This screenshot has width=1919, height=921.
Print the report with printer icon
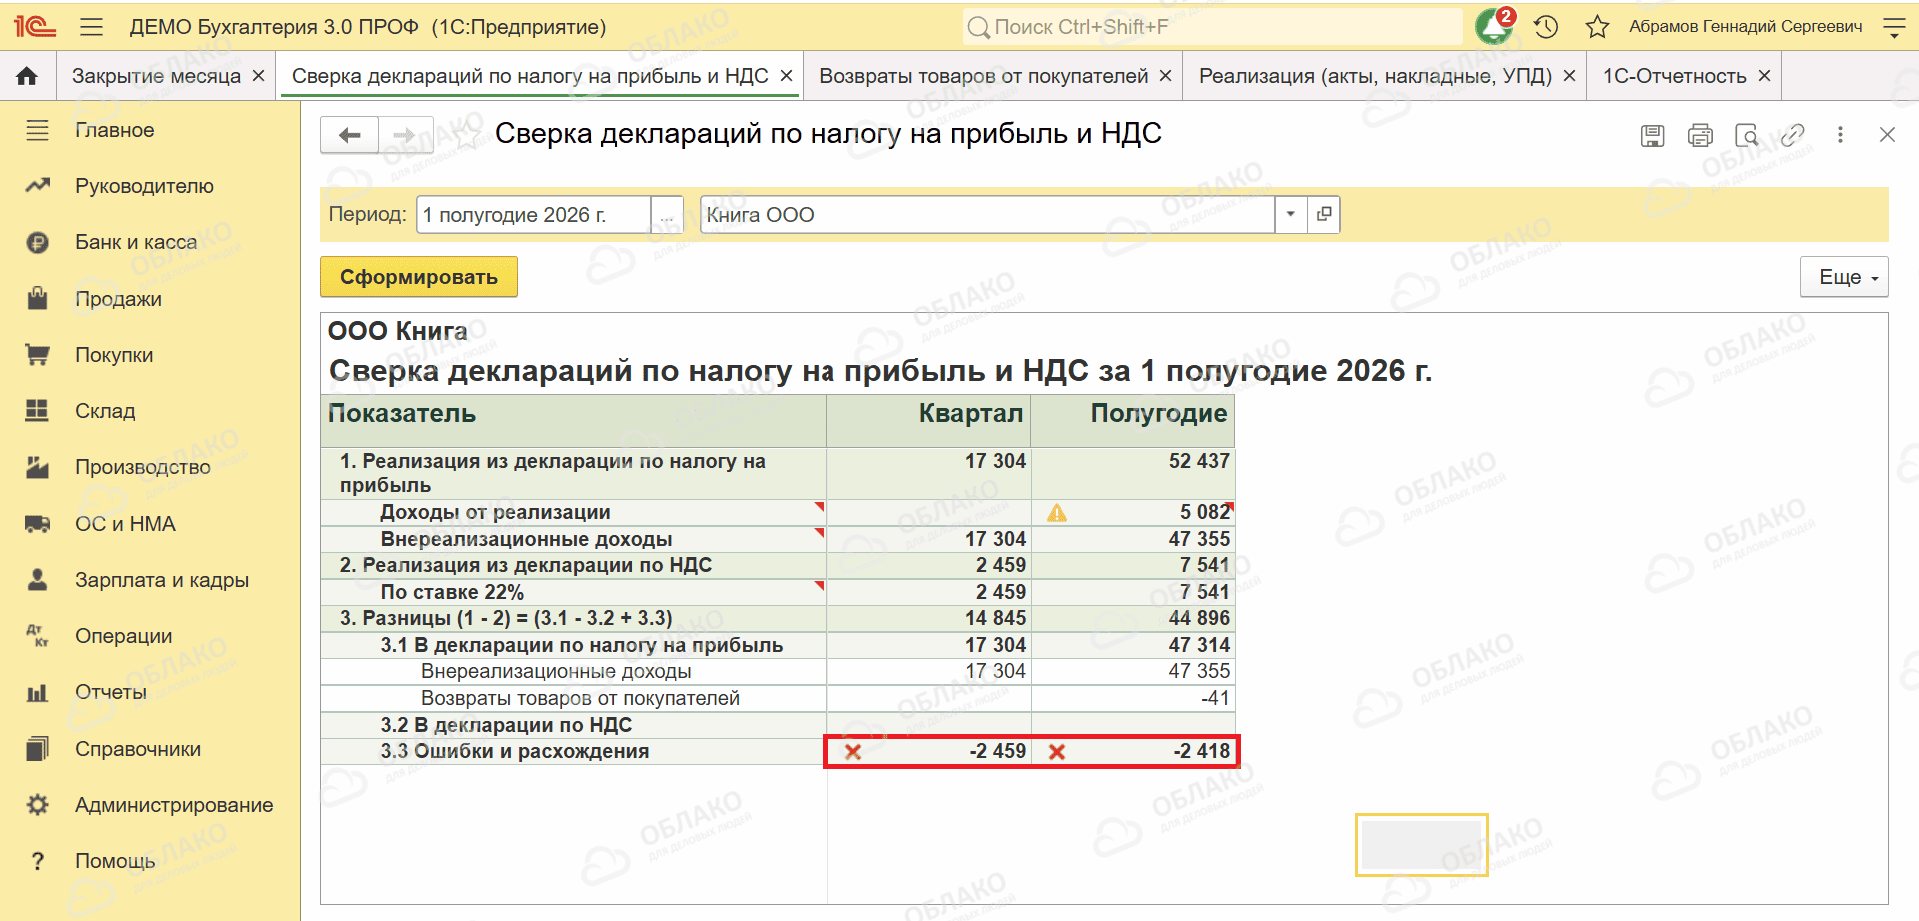pyautogui.click(x=1700, y=135)
